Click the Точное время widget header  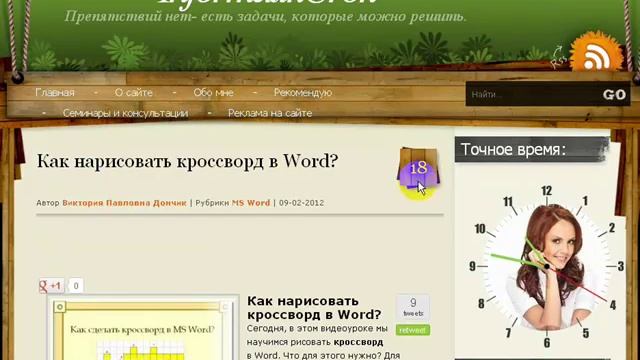(x=531, y=149)
